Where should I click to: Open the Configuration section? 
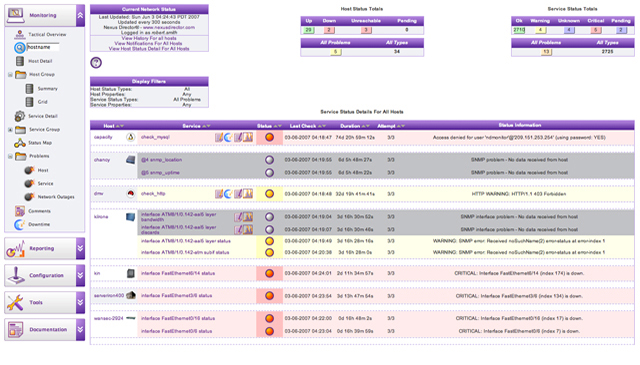tap(47, 275)
